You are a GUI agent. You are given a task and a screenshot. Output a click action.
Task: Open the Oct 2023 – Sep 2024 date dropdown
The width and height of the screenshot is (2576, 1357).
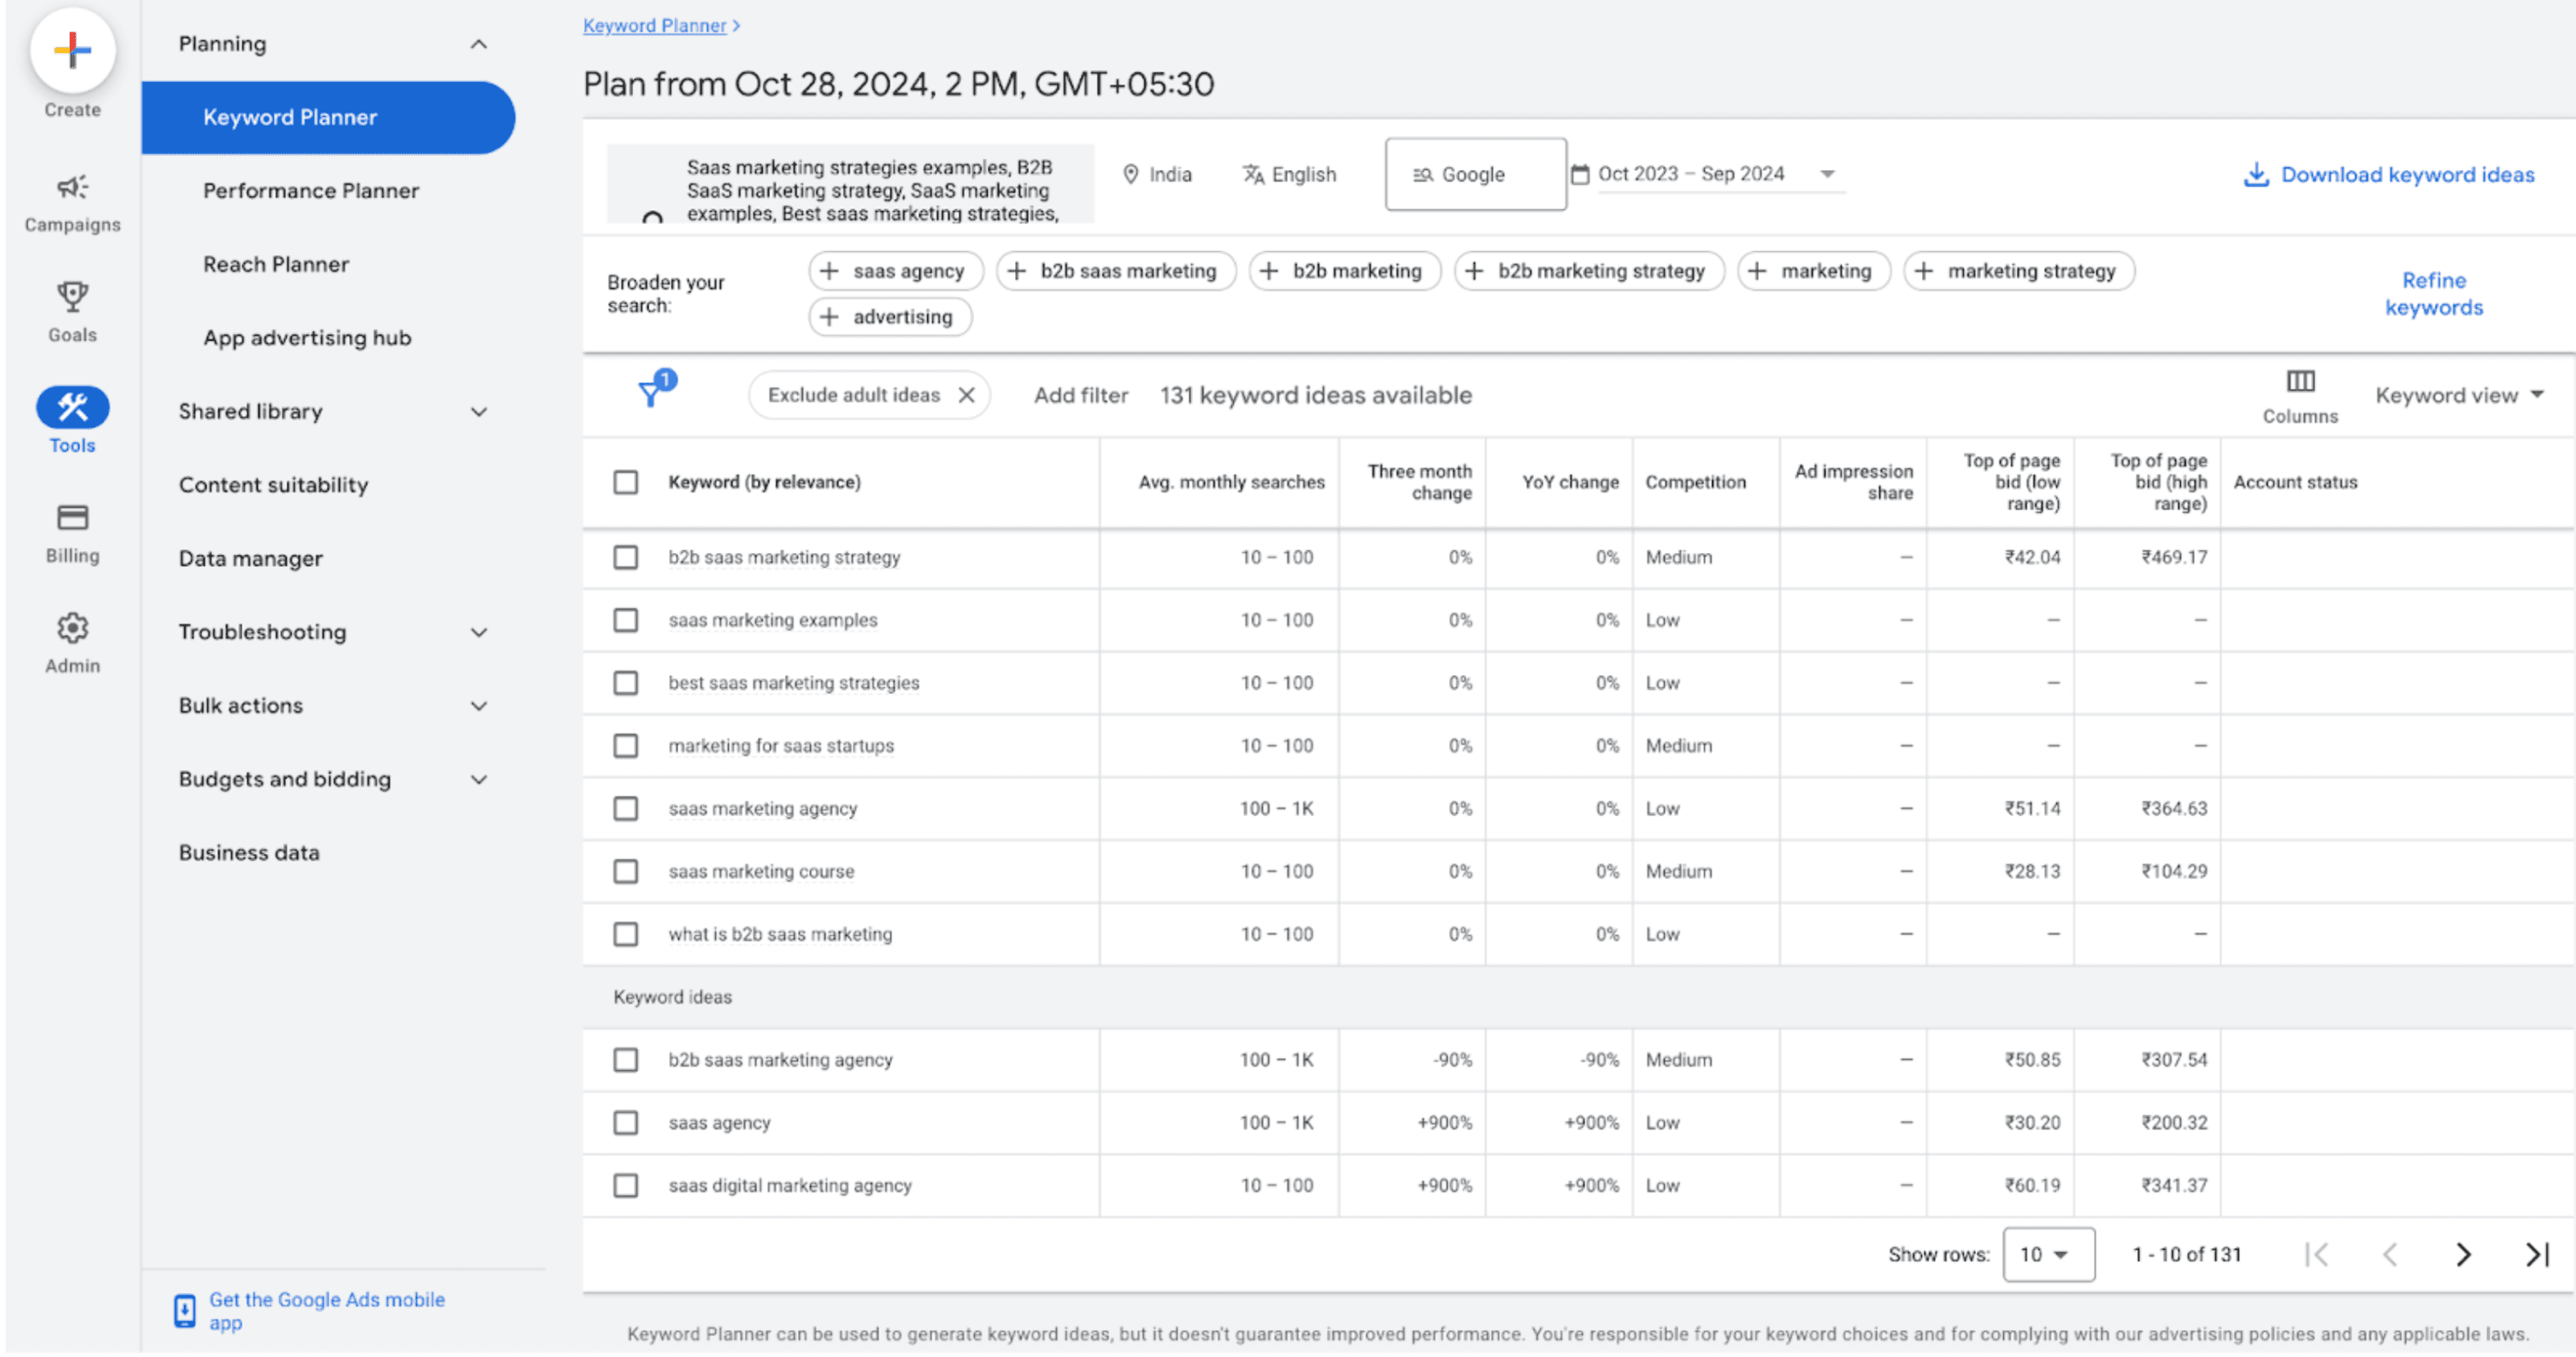coord(1720,175)
